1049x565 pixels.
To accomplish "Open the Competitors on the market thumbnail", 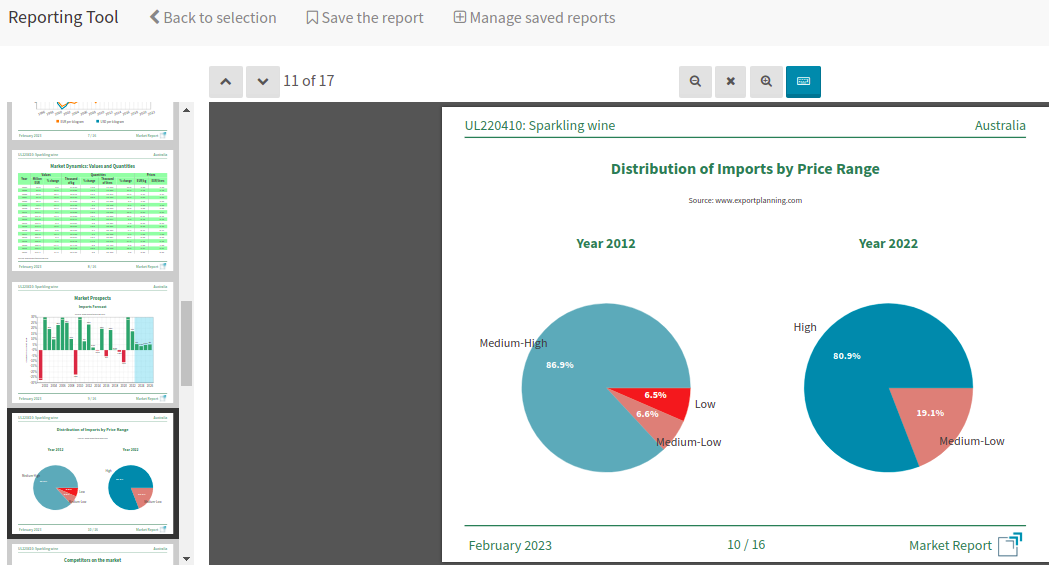I will [x=92, y=554].
